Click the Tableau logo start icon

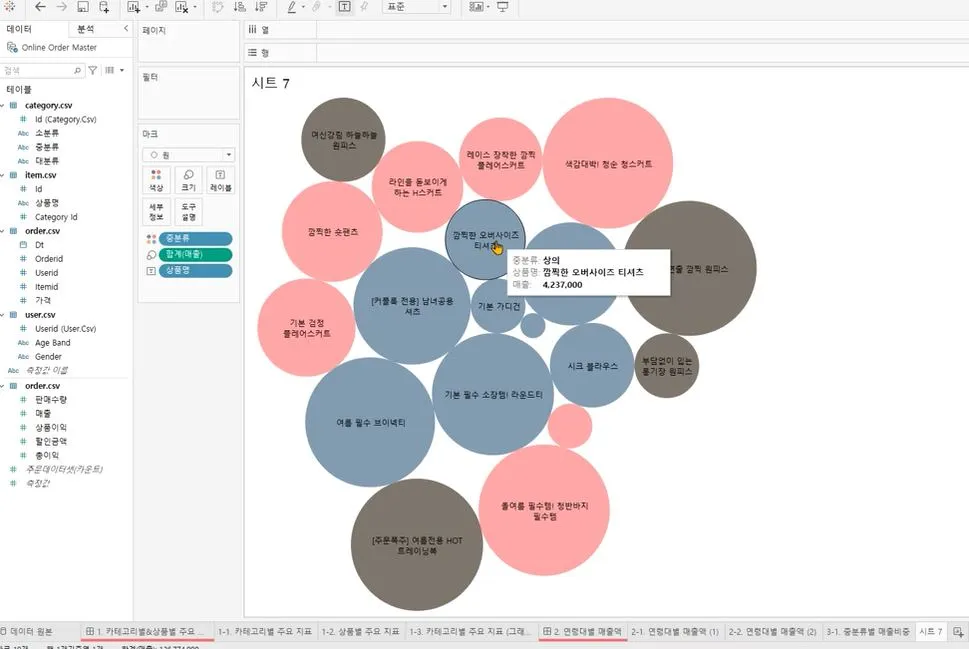tap(9, 7)
